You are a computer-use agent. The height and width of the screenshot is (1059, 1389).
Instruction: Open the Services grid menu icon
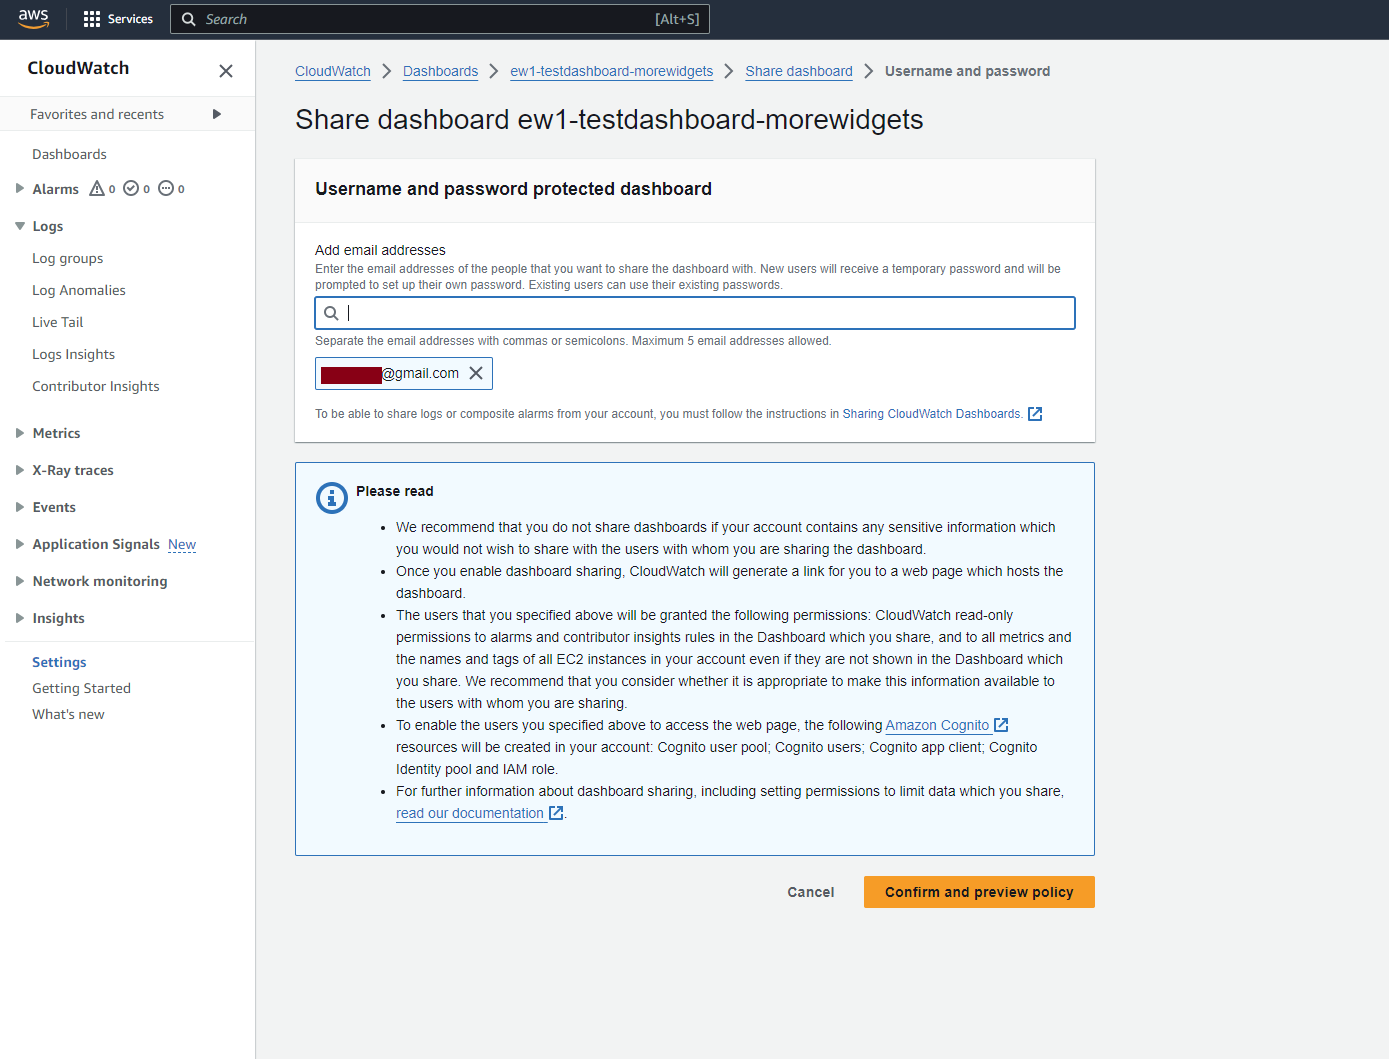(92, 19)
